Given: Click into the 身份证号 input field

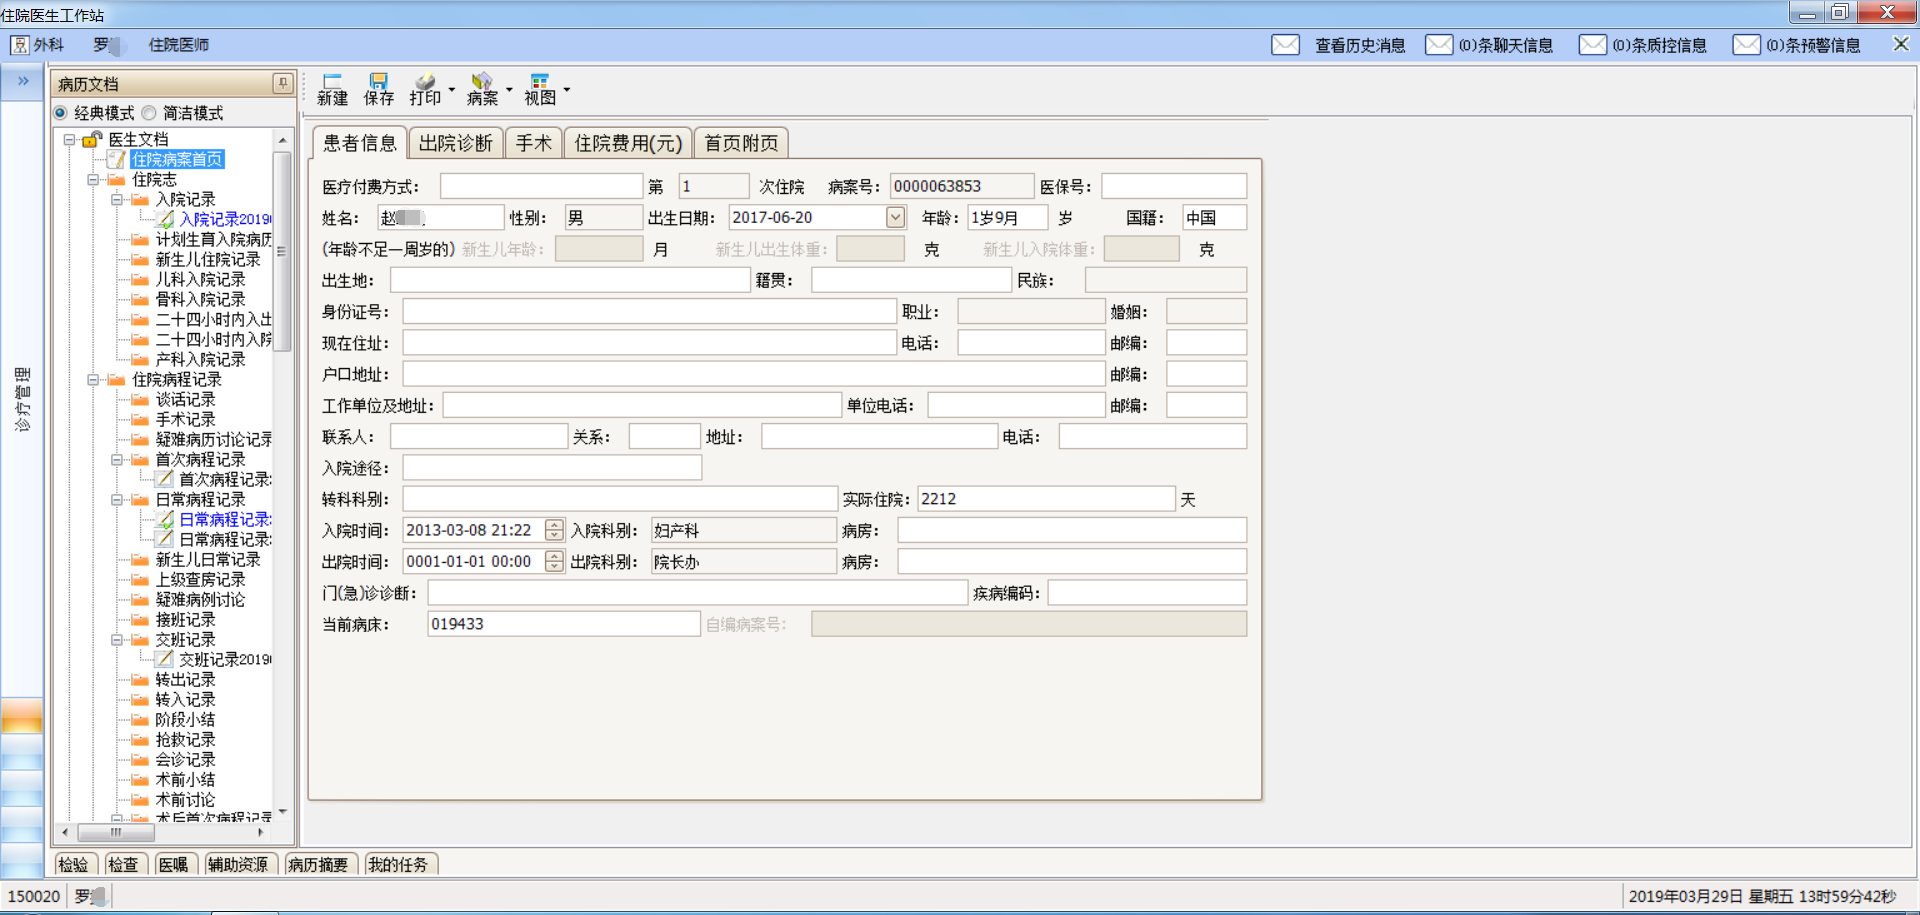Looking at the screenshot, I should click(x=649, y=312).
